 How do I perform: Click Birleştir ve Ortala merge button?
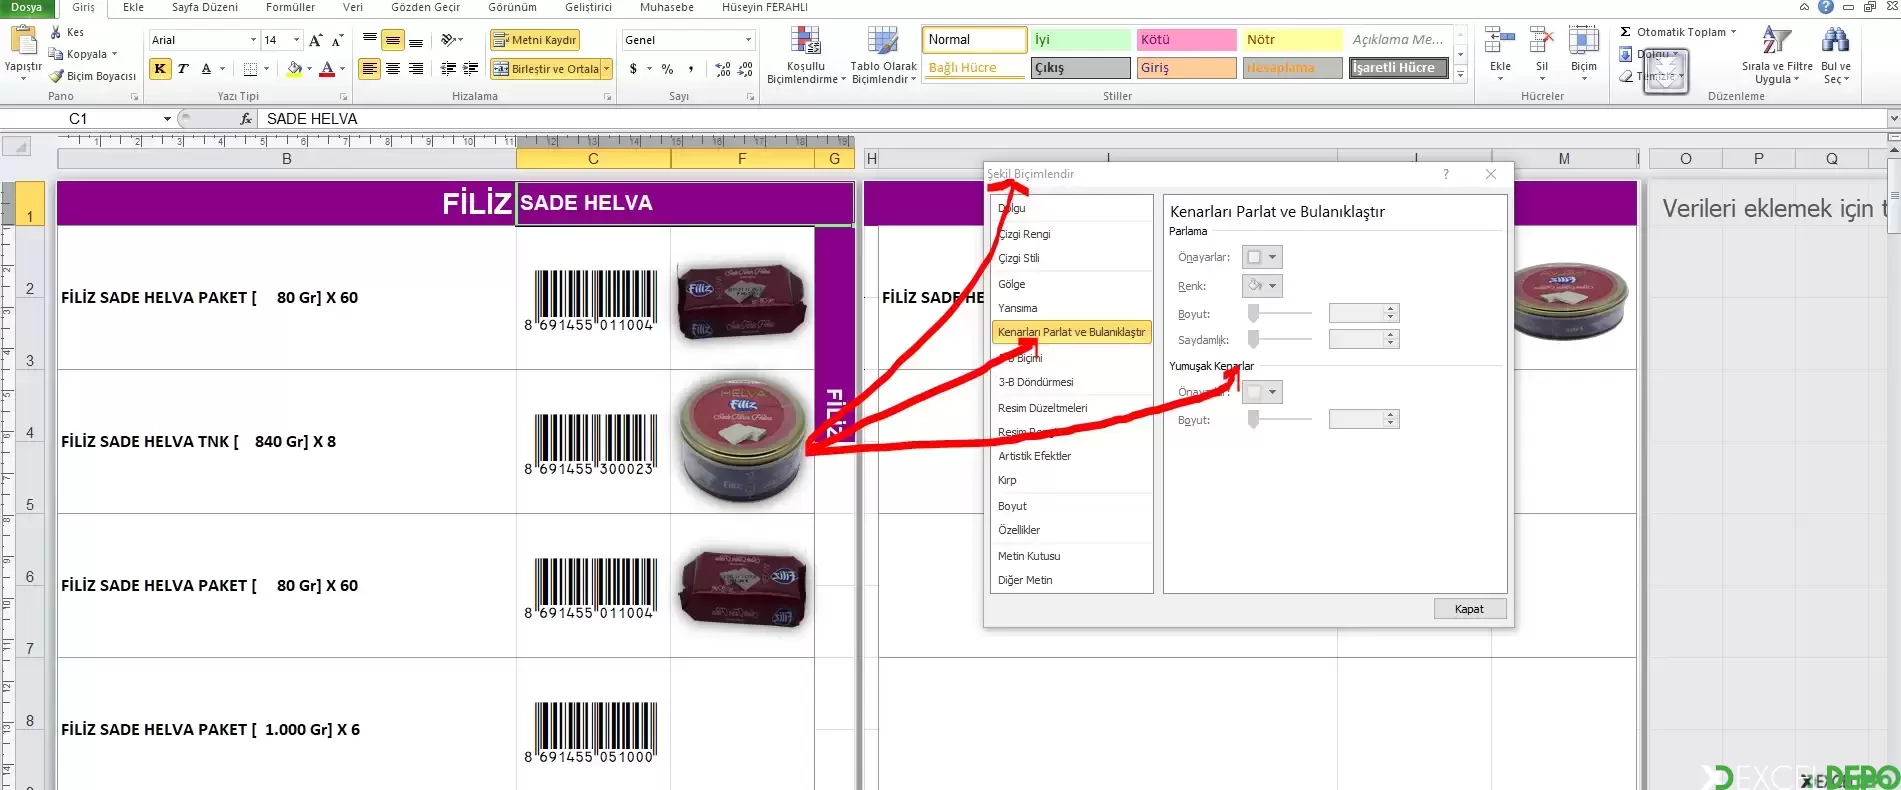pyautogui.click(x=545, y=69)
